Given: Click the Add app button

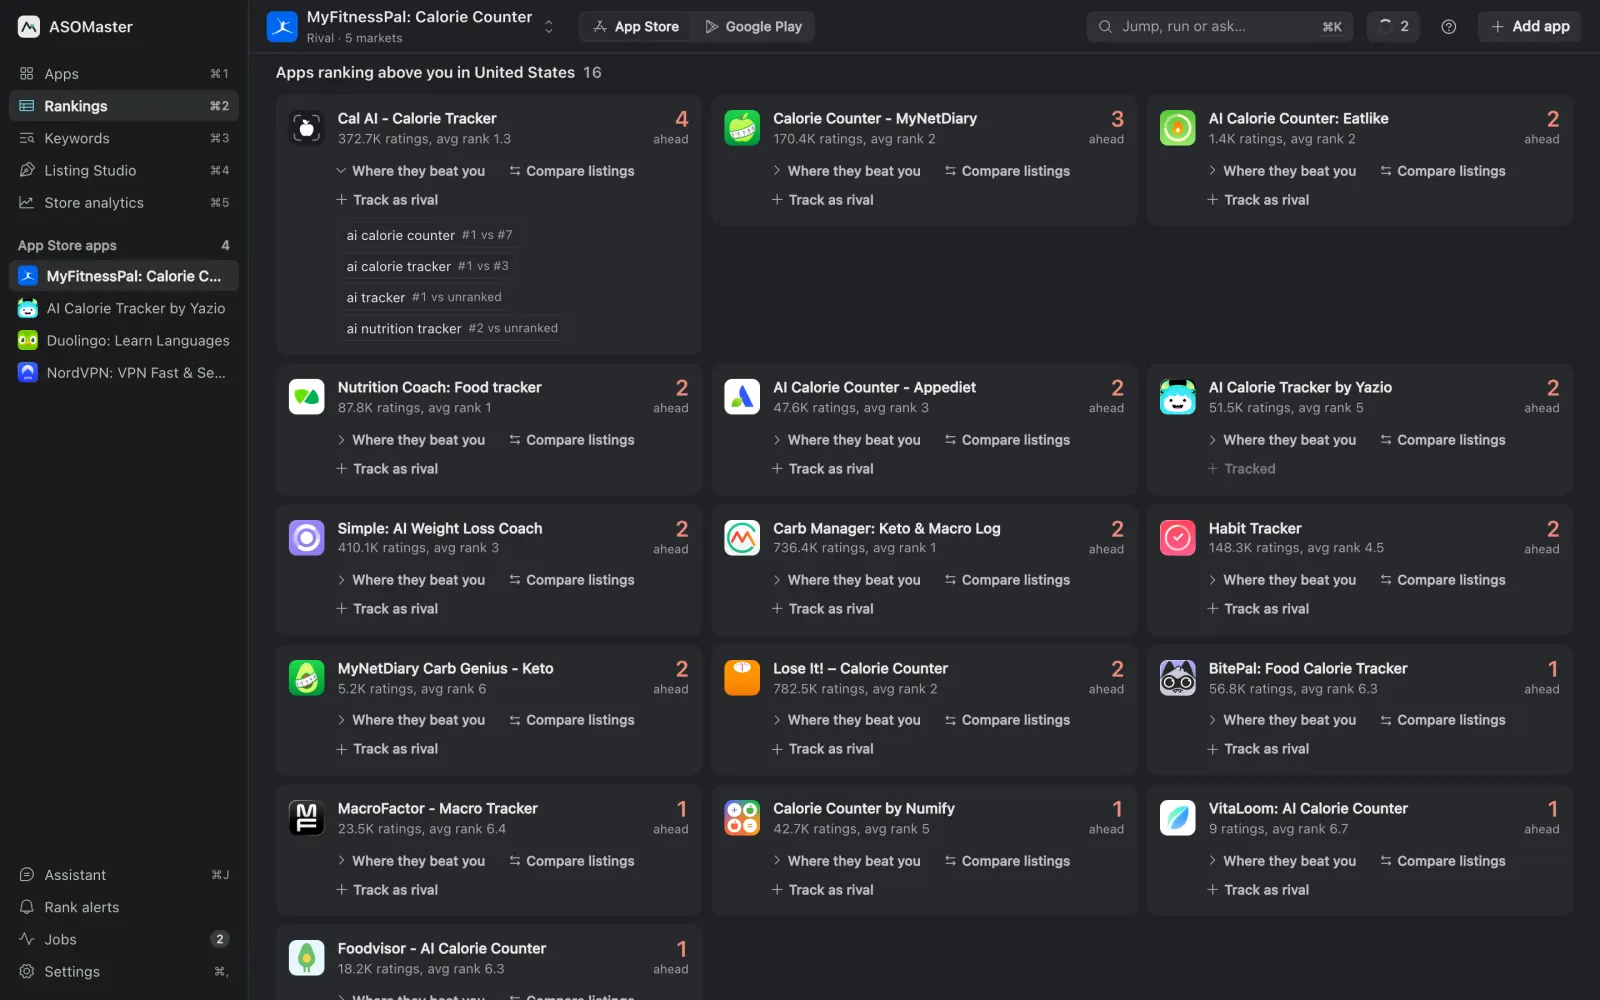Looking at the screenshot, I should click(x=1529, y=27).
